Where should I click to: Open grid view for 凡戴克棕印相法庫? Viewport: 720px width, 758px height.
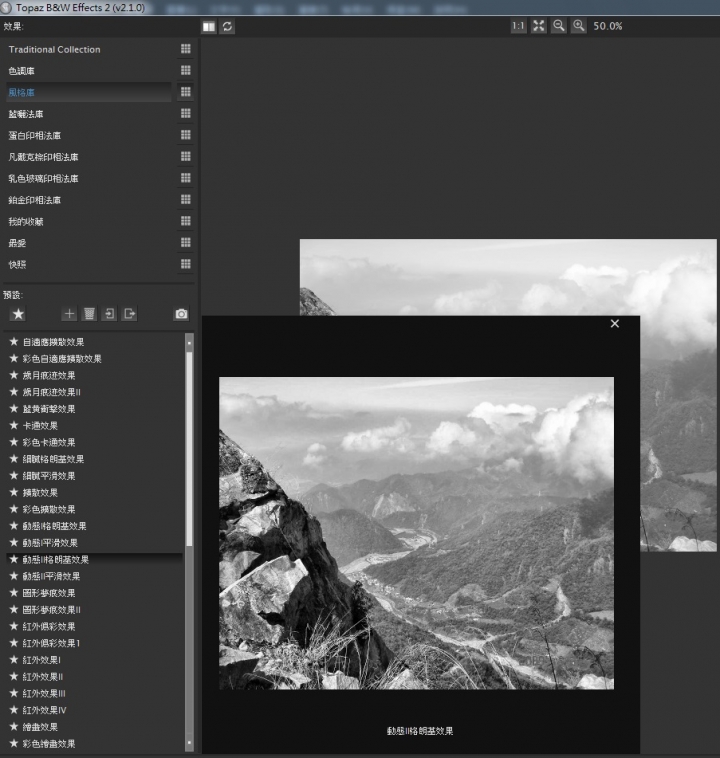pos(186,157)
